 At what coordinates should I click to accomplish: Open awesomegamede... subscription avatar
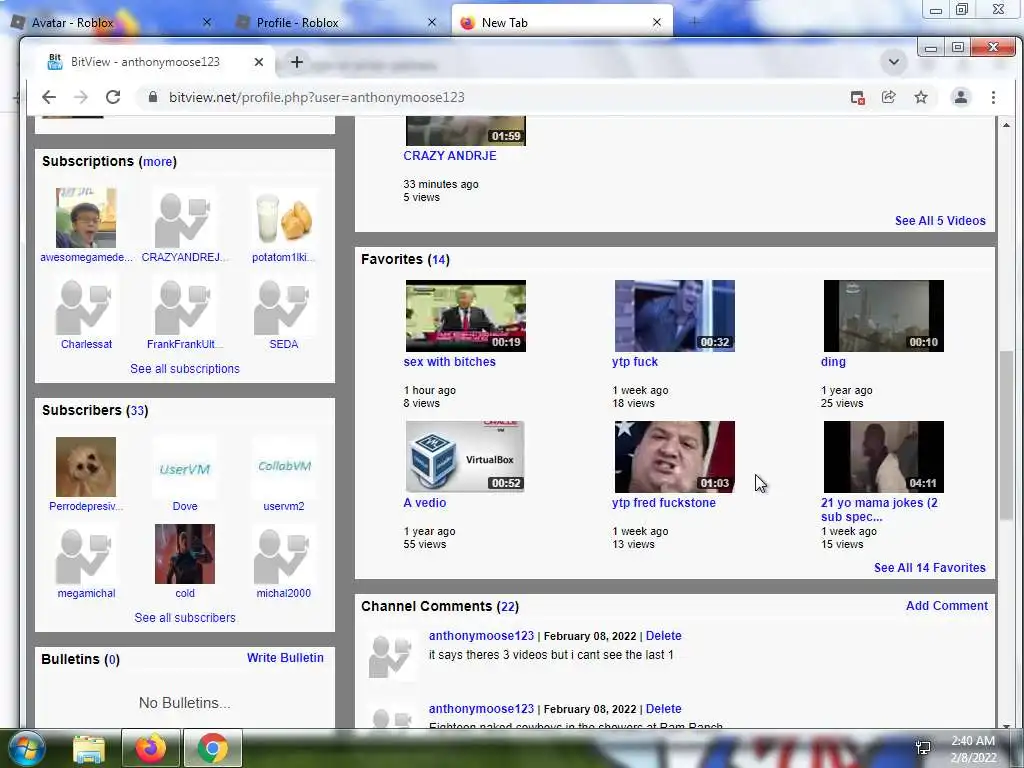86,218
